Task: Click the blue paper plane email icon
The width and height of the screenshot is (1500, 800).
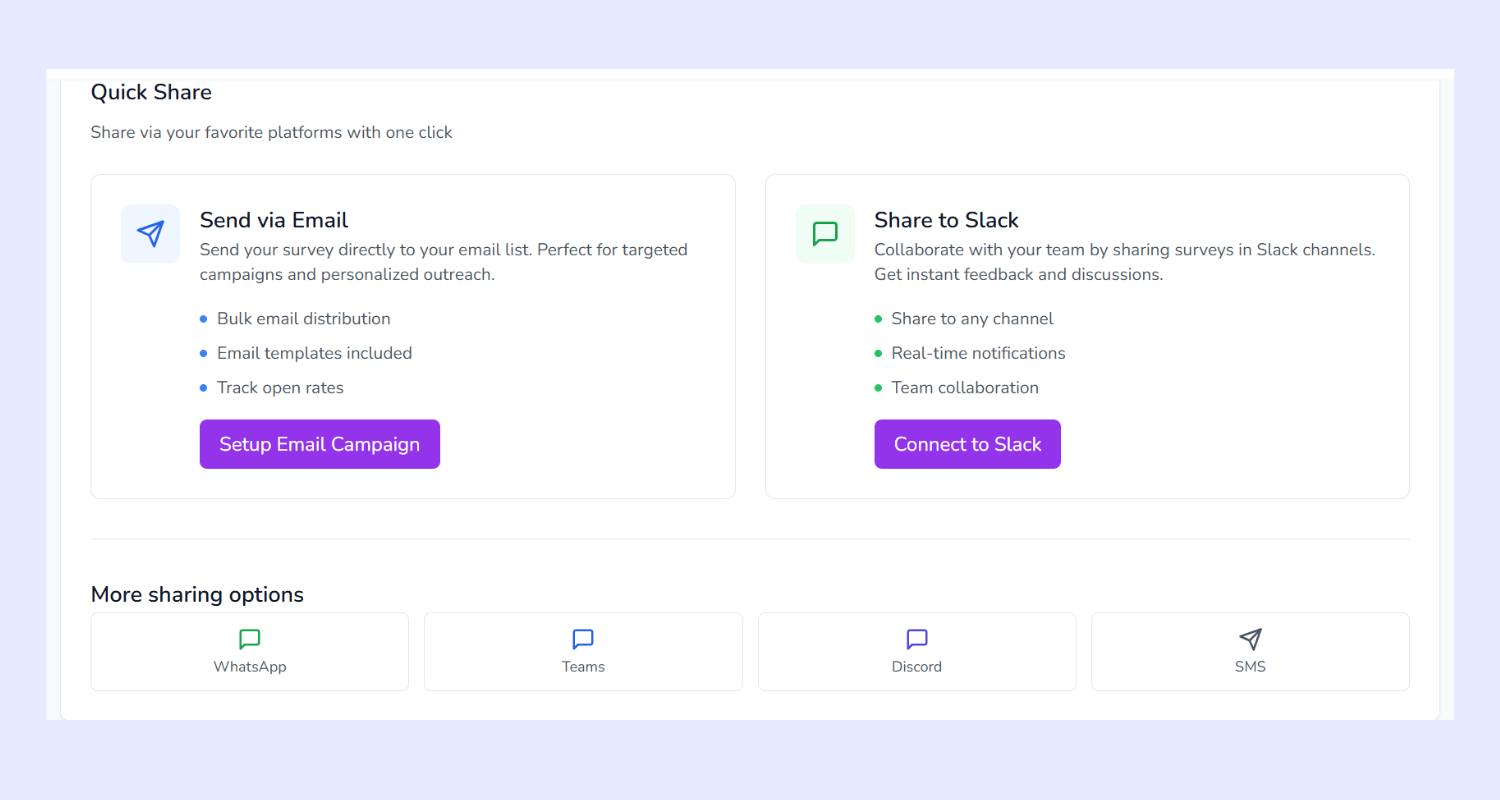Action: coord(150,233)
